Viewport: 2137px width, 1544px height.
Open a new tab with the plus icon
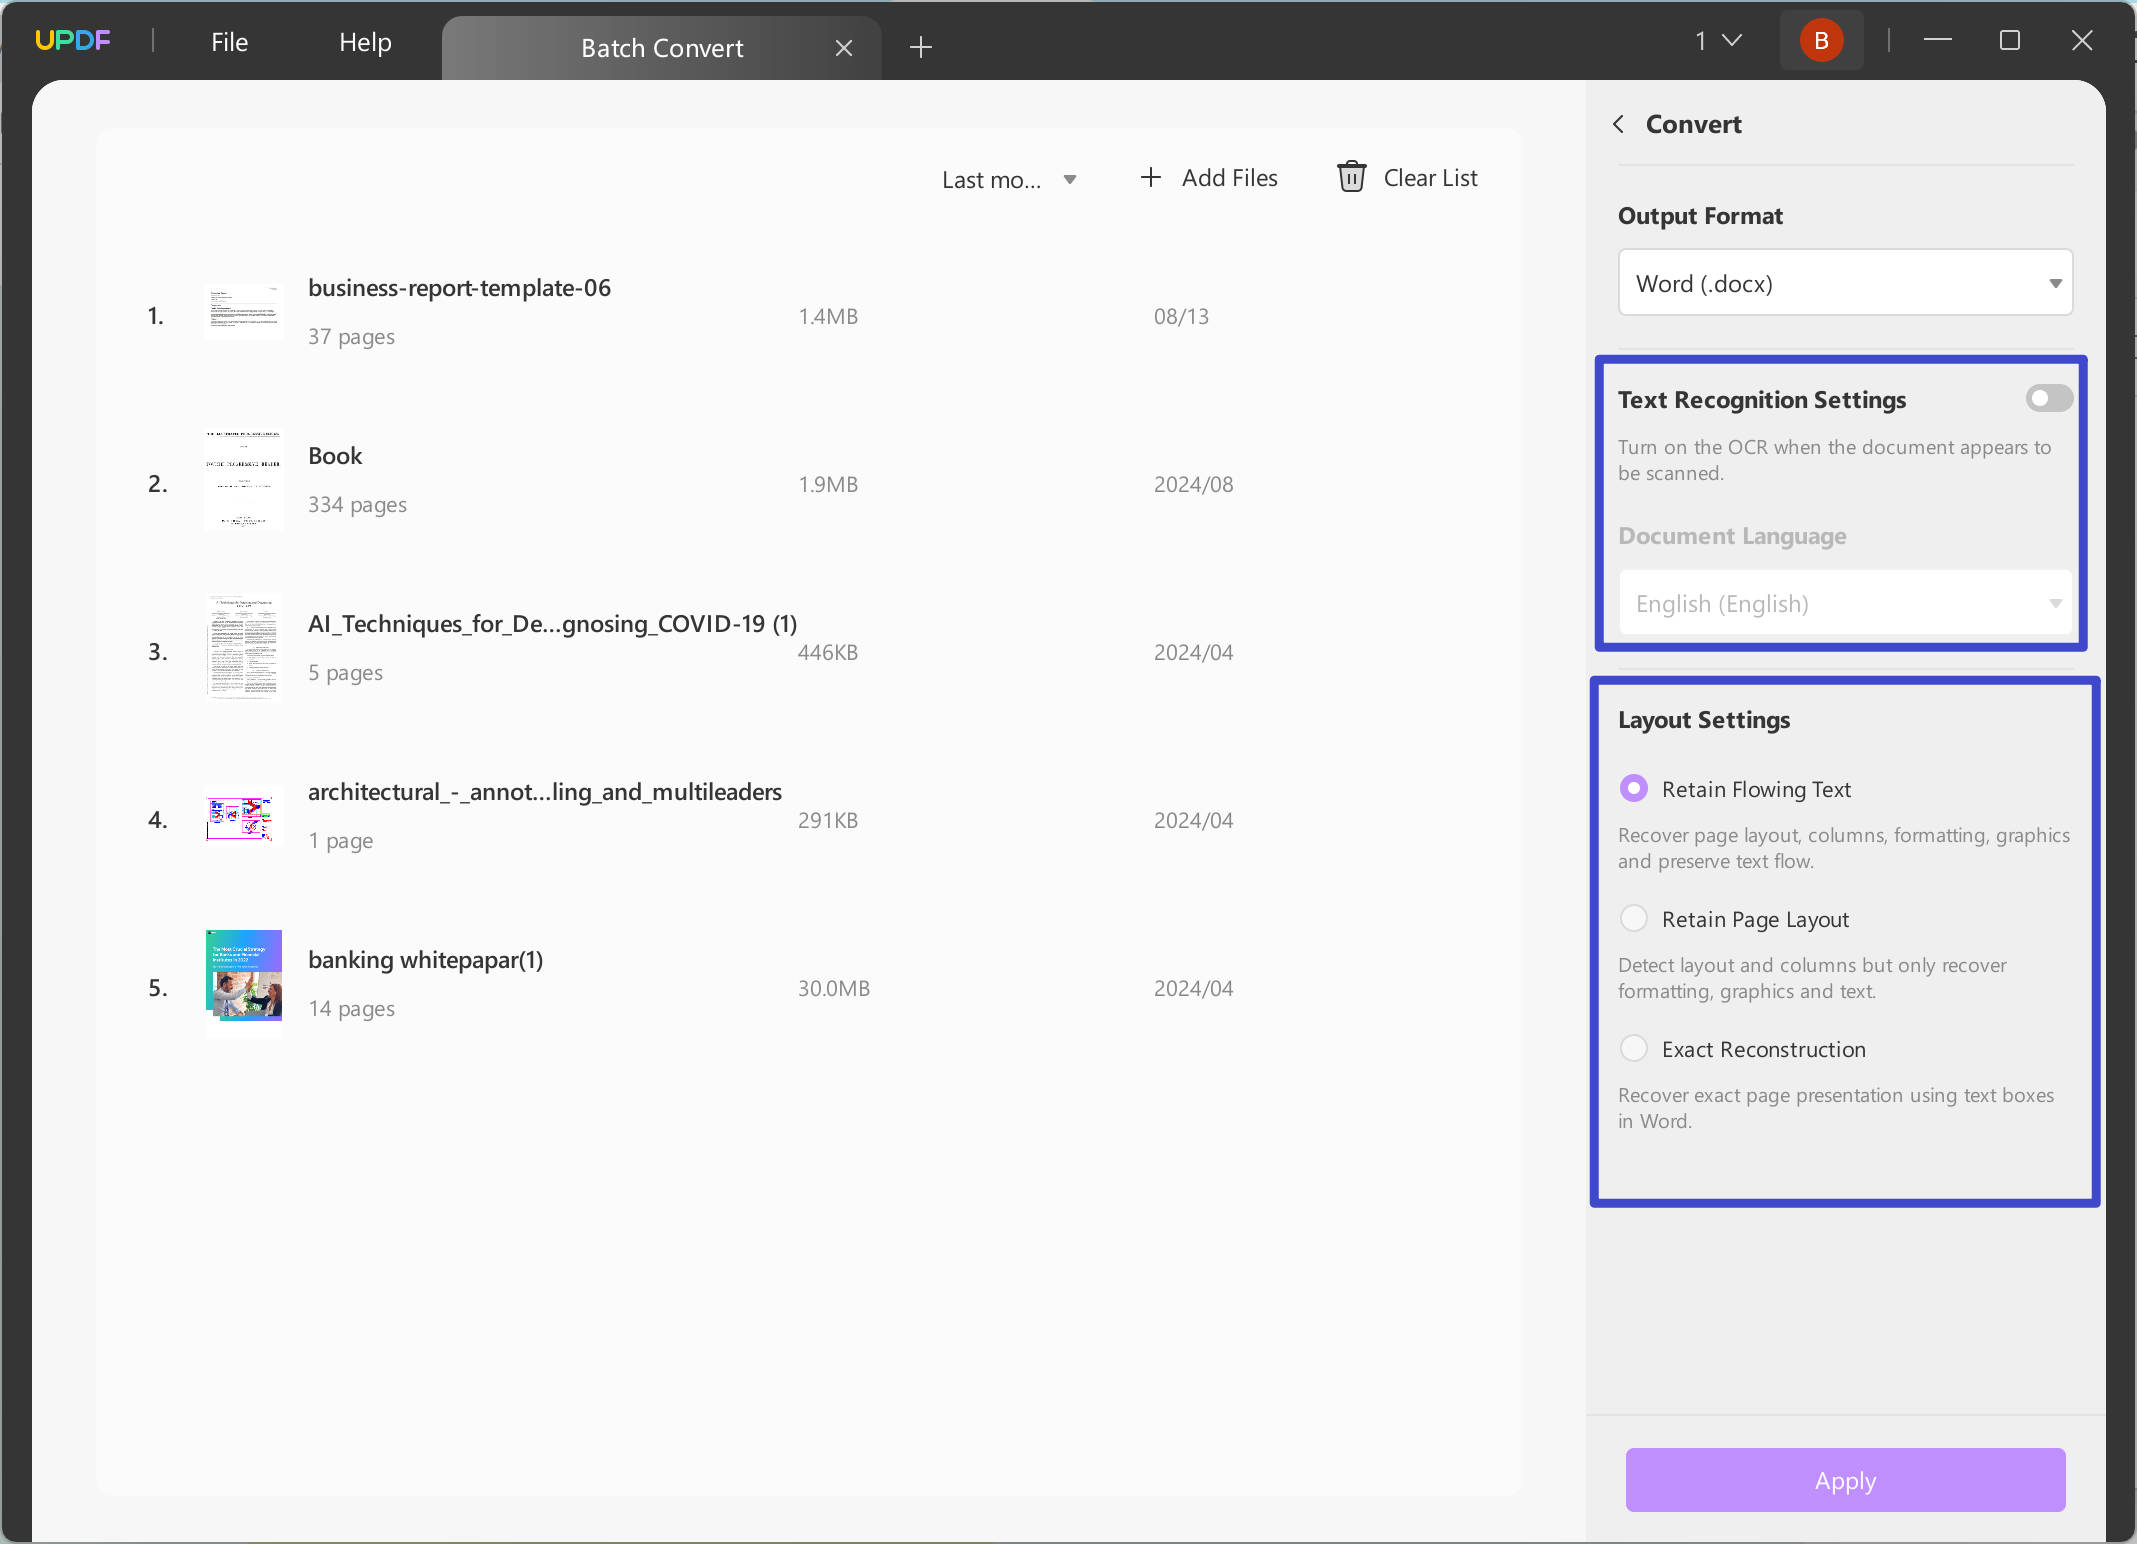coord(920,46)
